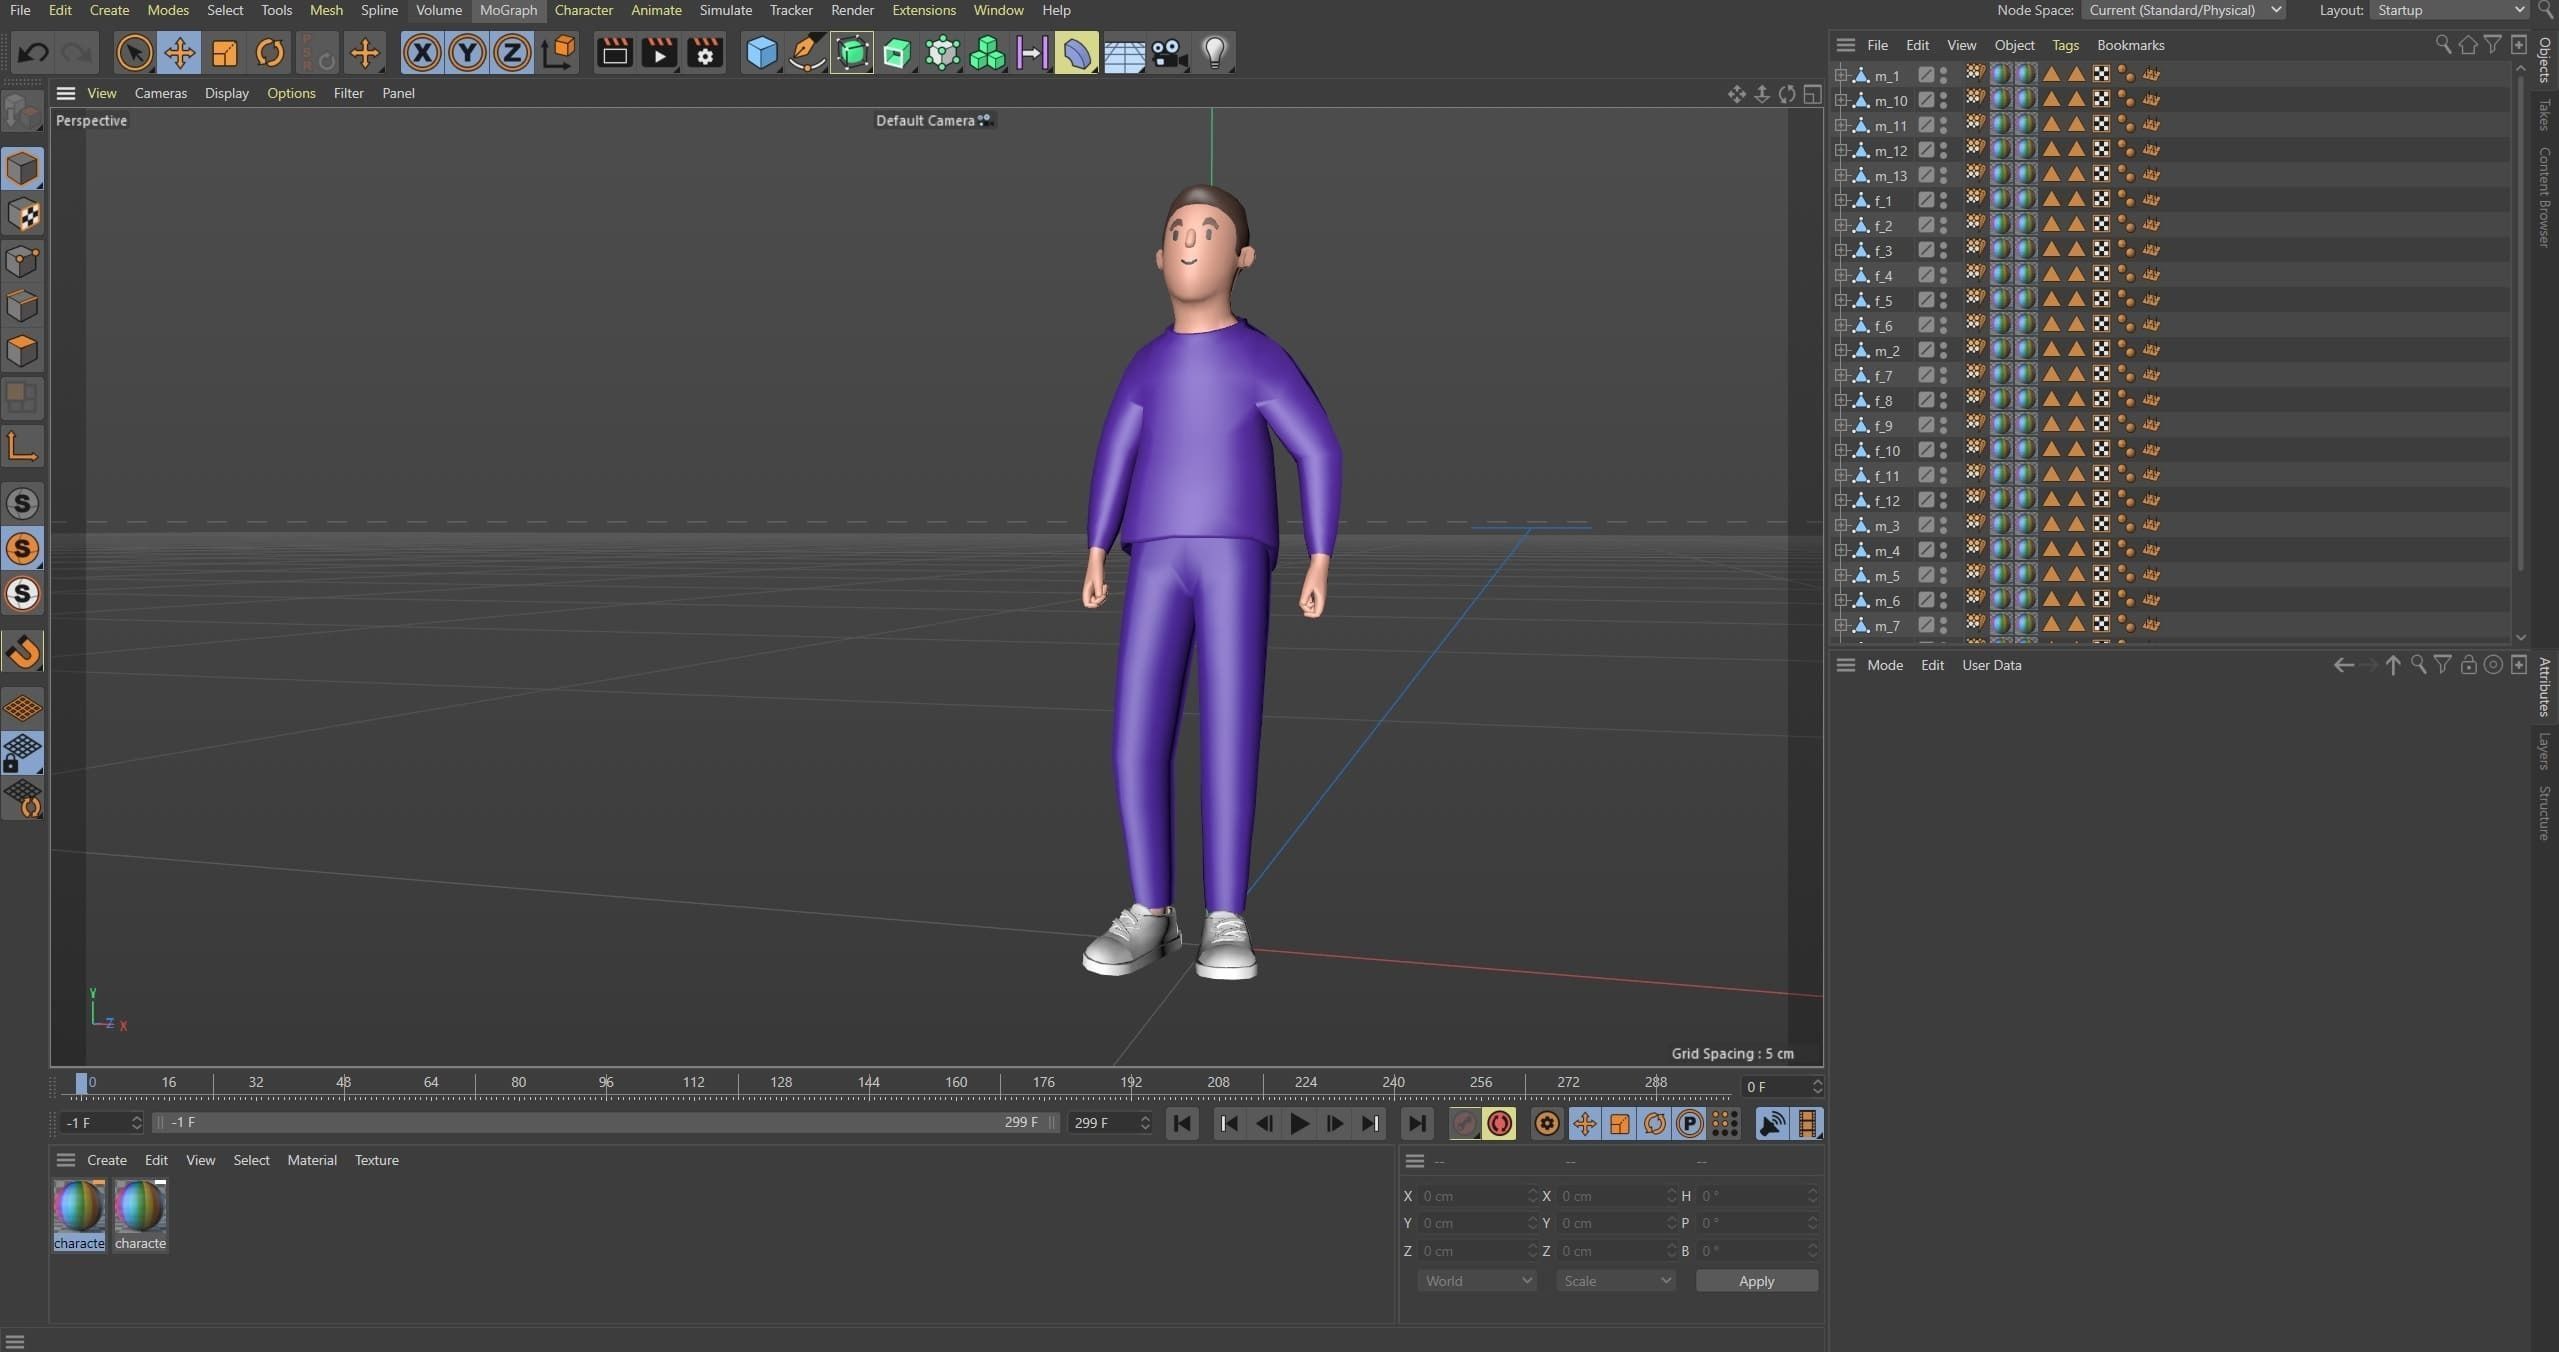Viewport: 2559px width, 1352px height.
Task: Expand the m_7 object hierarchy
Action: tap(1840, 625)
